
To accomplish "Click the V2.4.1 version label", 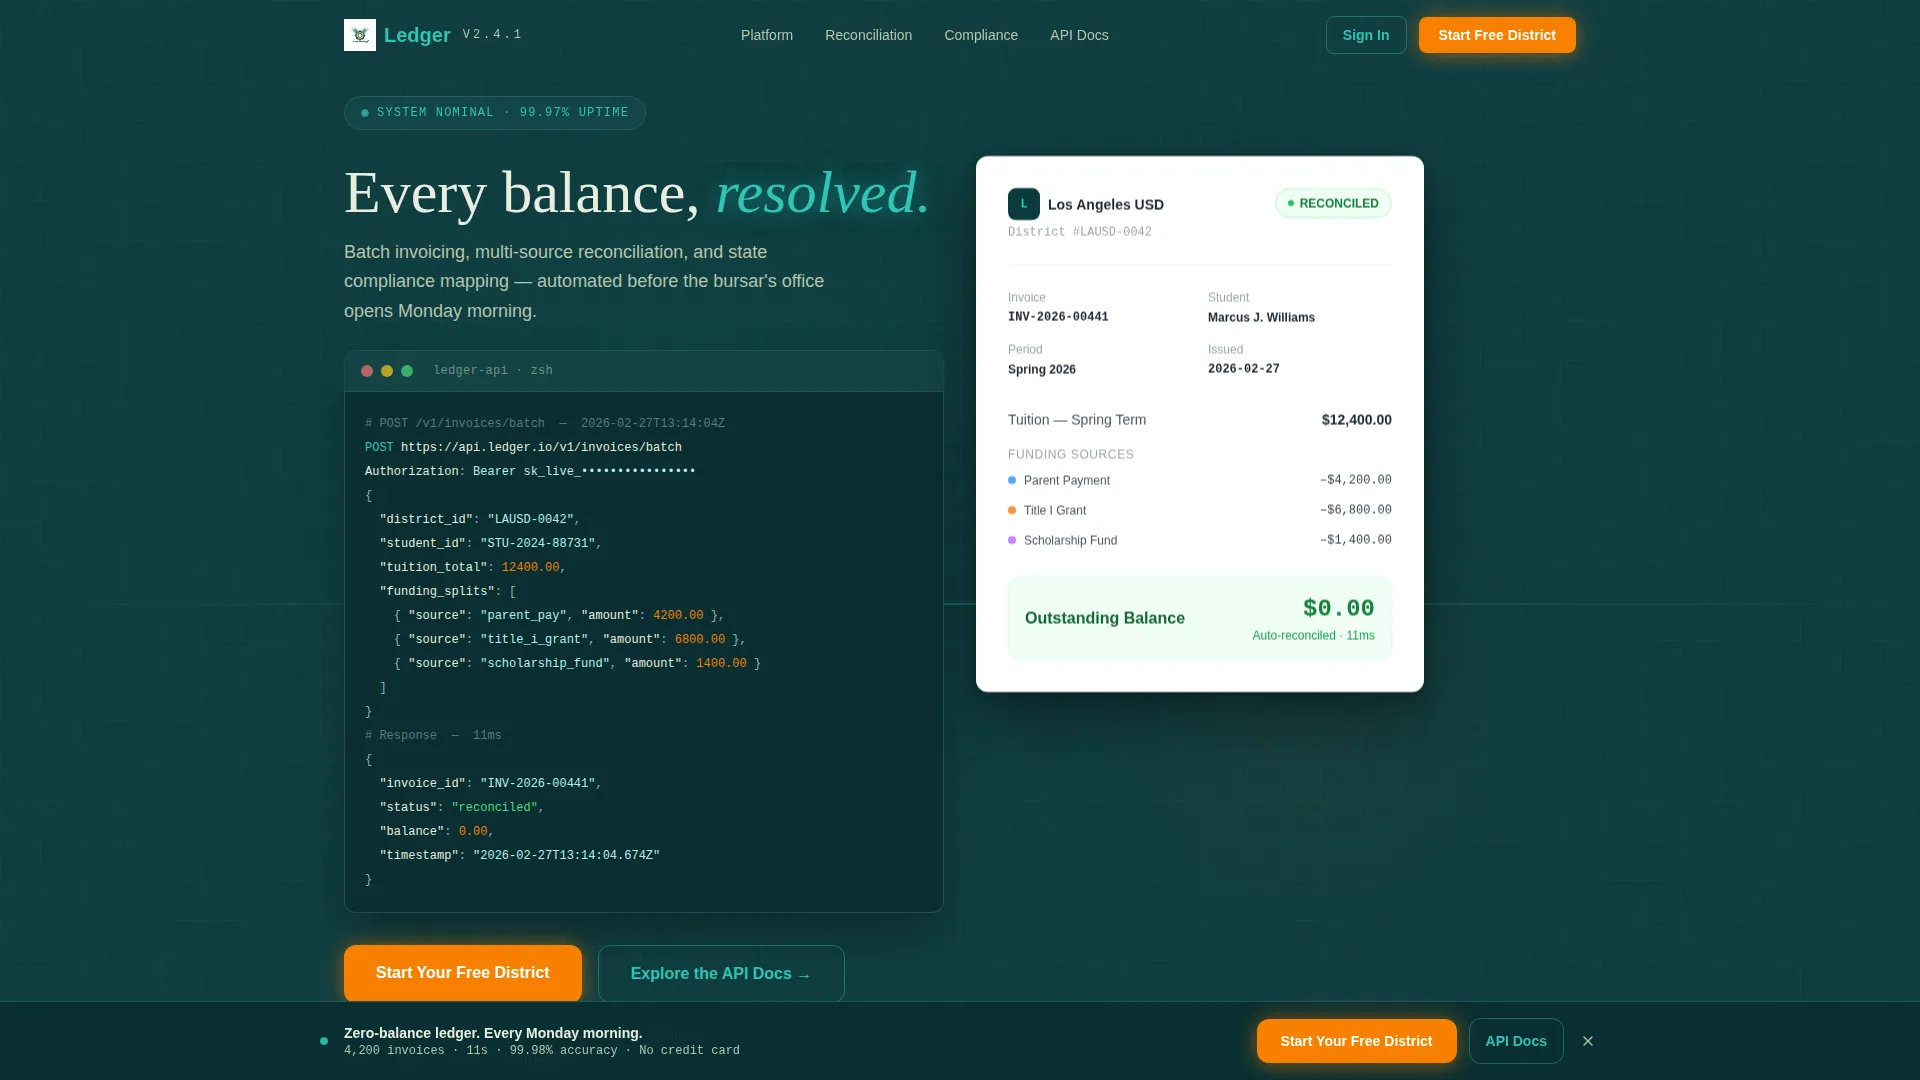I will pos(492,35).
